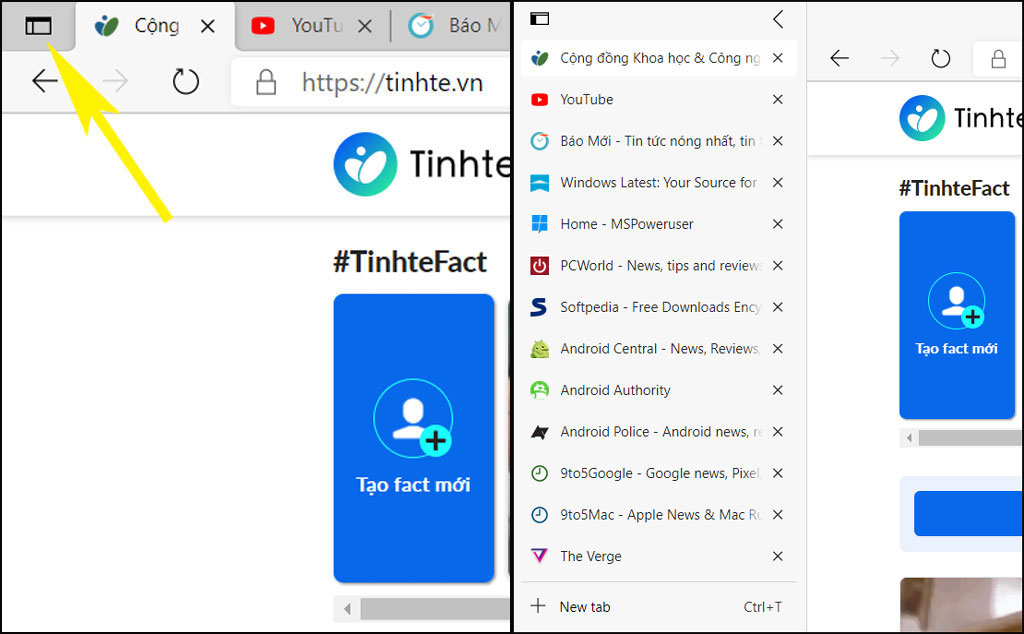
Task: Close Cộng đồng Khoa học vertical tab
Action: tap(778, 58)
